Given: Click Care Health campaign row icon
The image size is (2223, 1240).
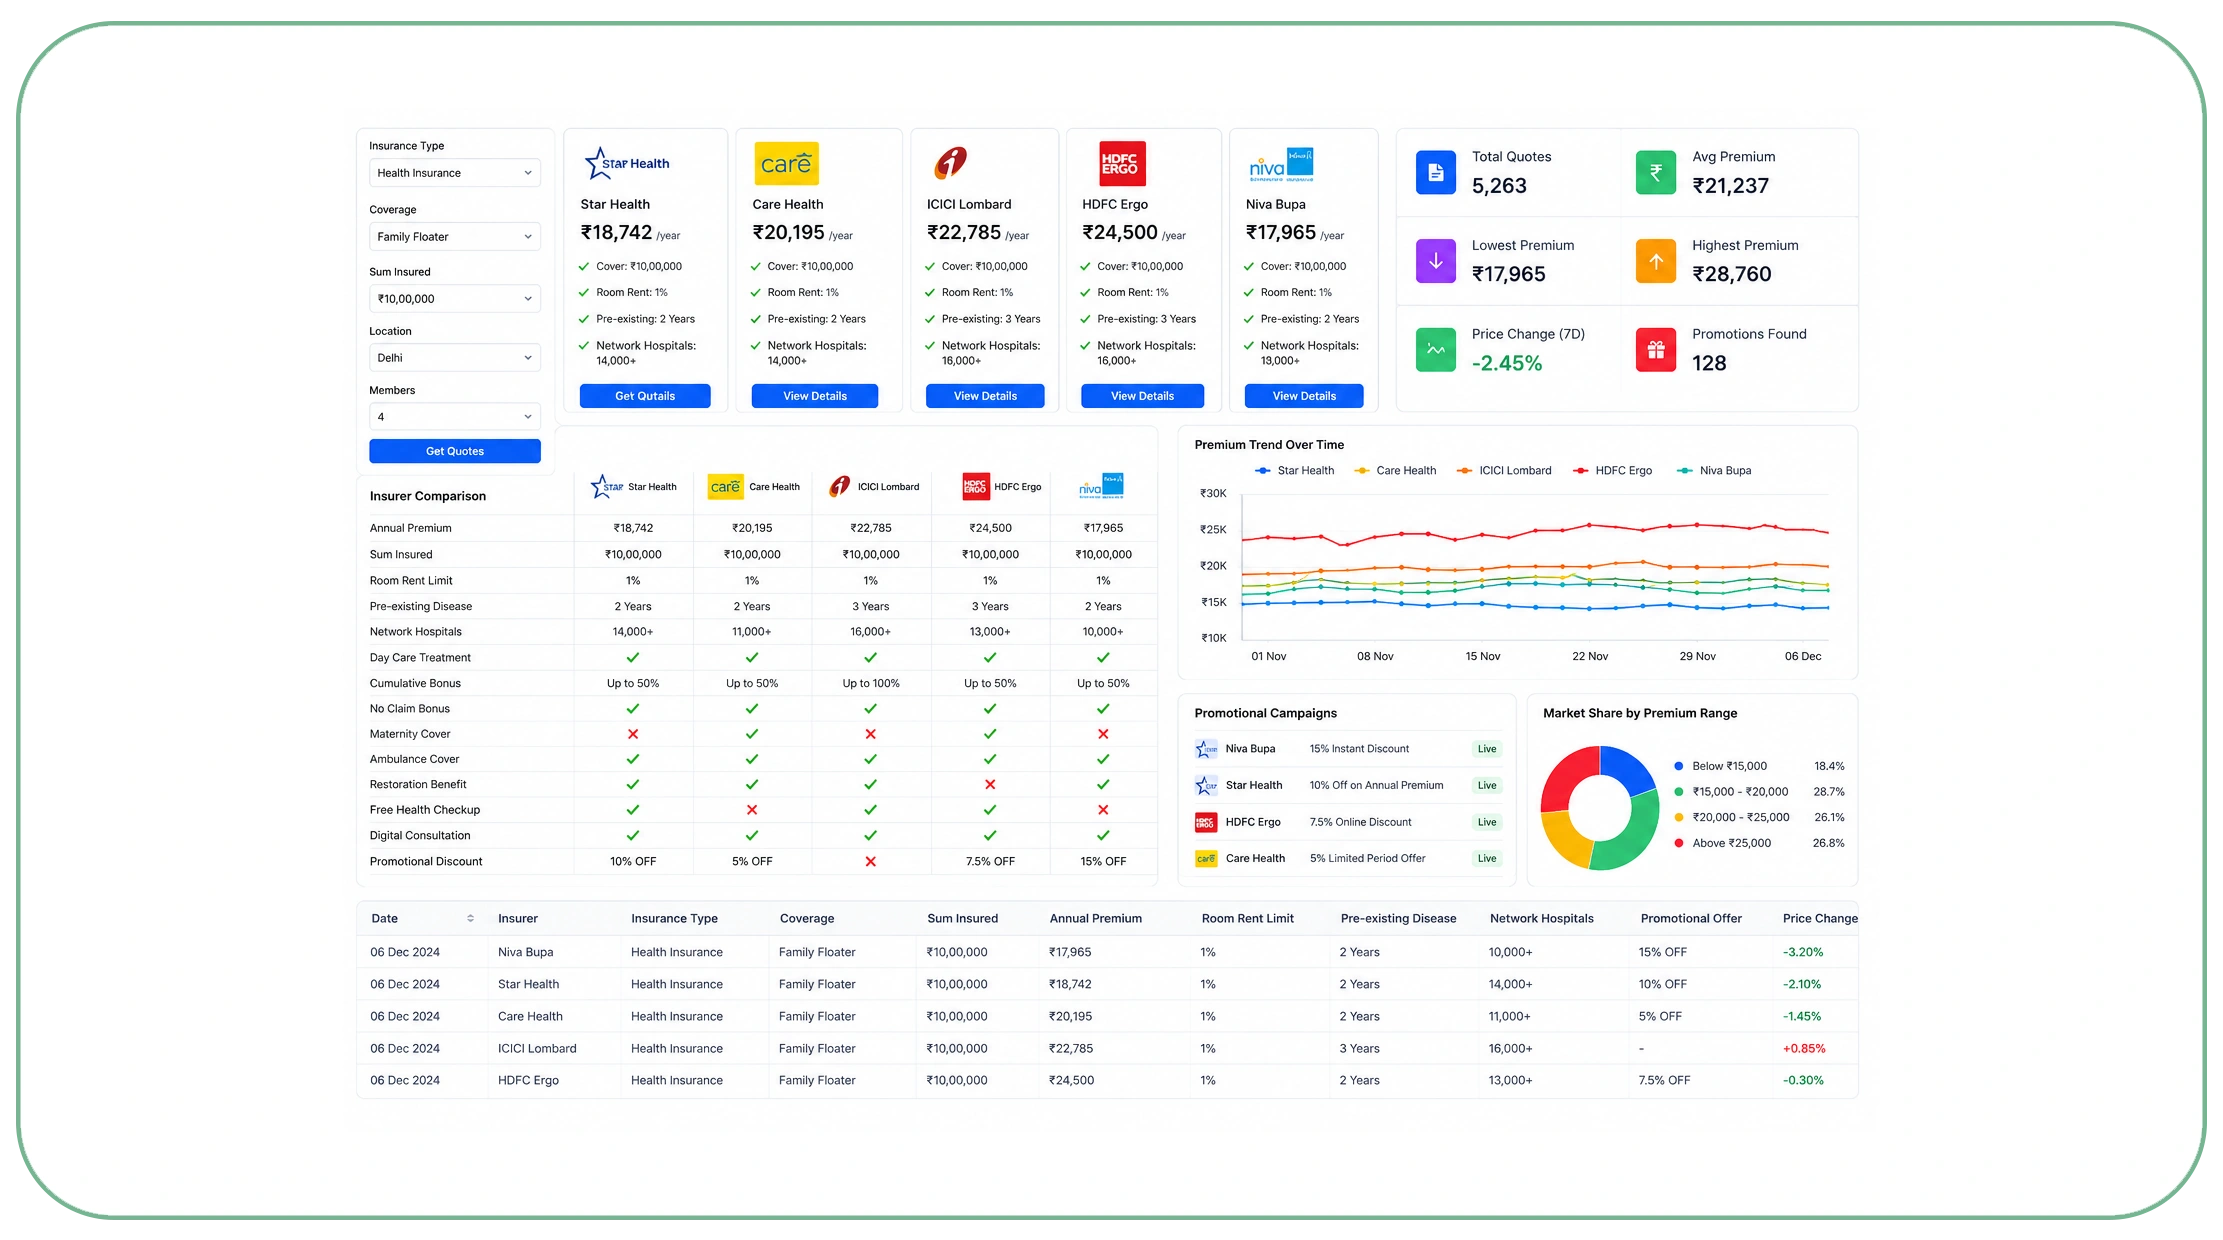Looking at the screenshot, I should click(x=1206, y=859).
